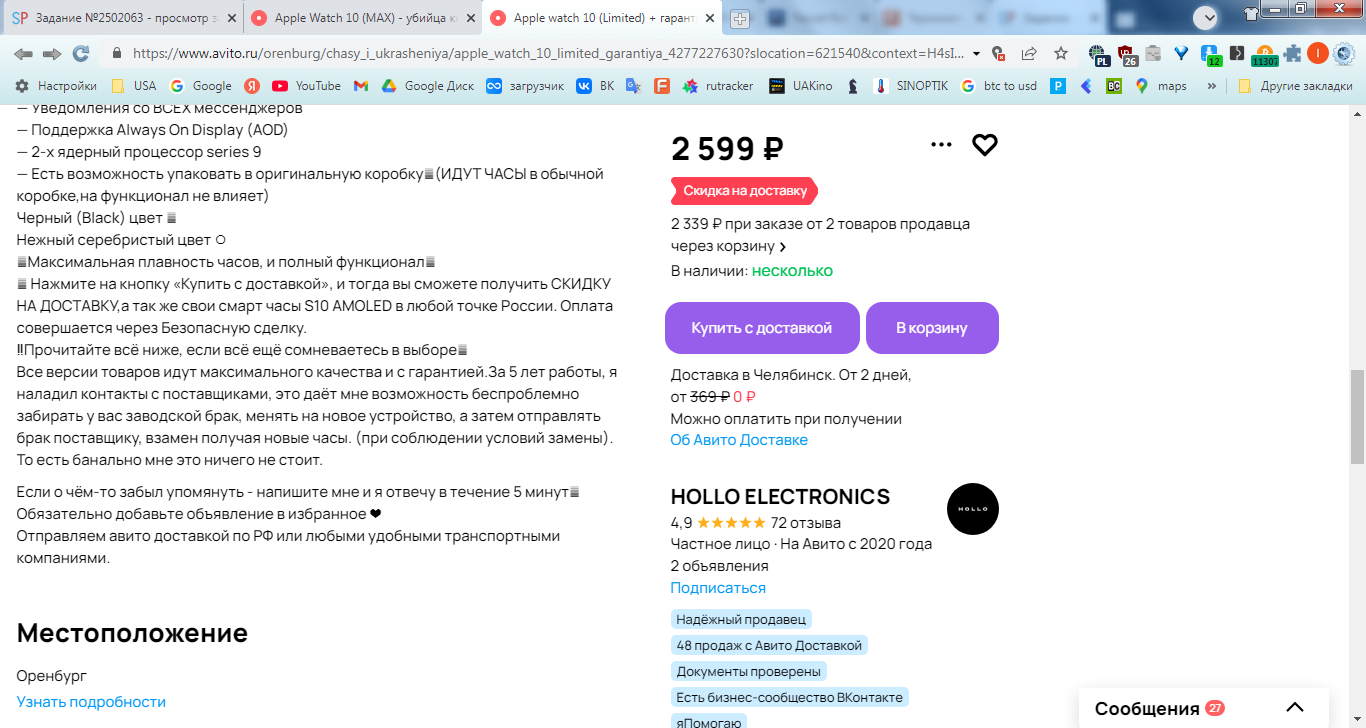The height and width of the screenshot is (728, 1366).
Task: Switch to the Задание №2502063 tab
Action: [x=122, y=18]
